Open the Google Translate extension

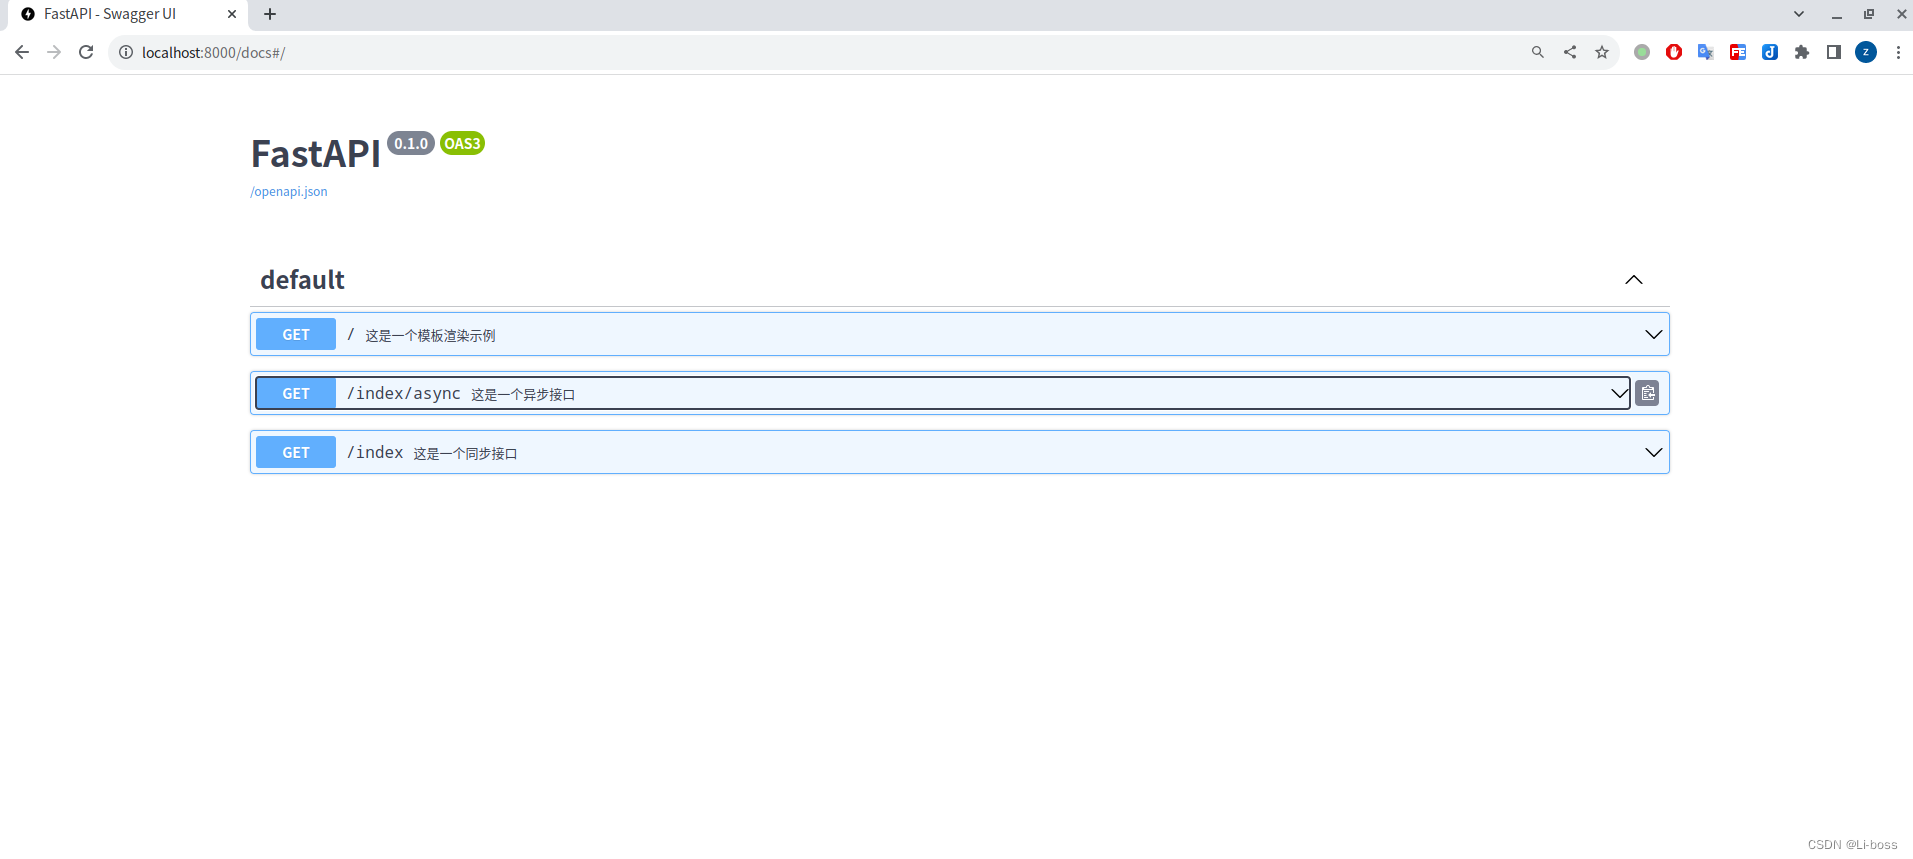pyautogui.click(x=1706, y=52)
